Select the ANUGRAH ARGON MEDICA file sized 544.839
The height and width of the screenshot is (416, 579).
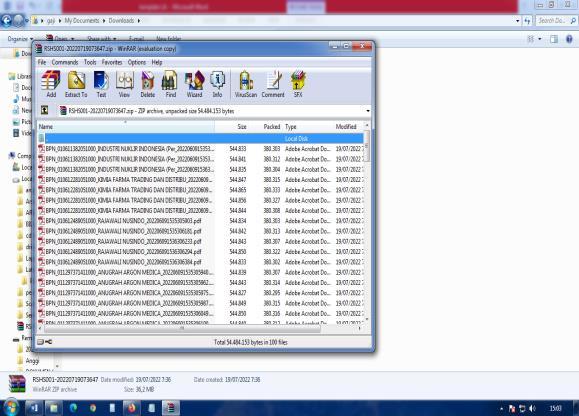pos(201,272)
